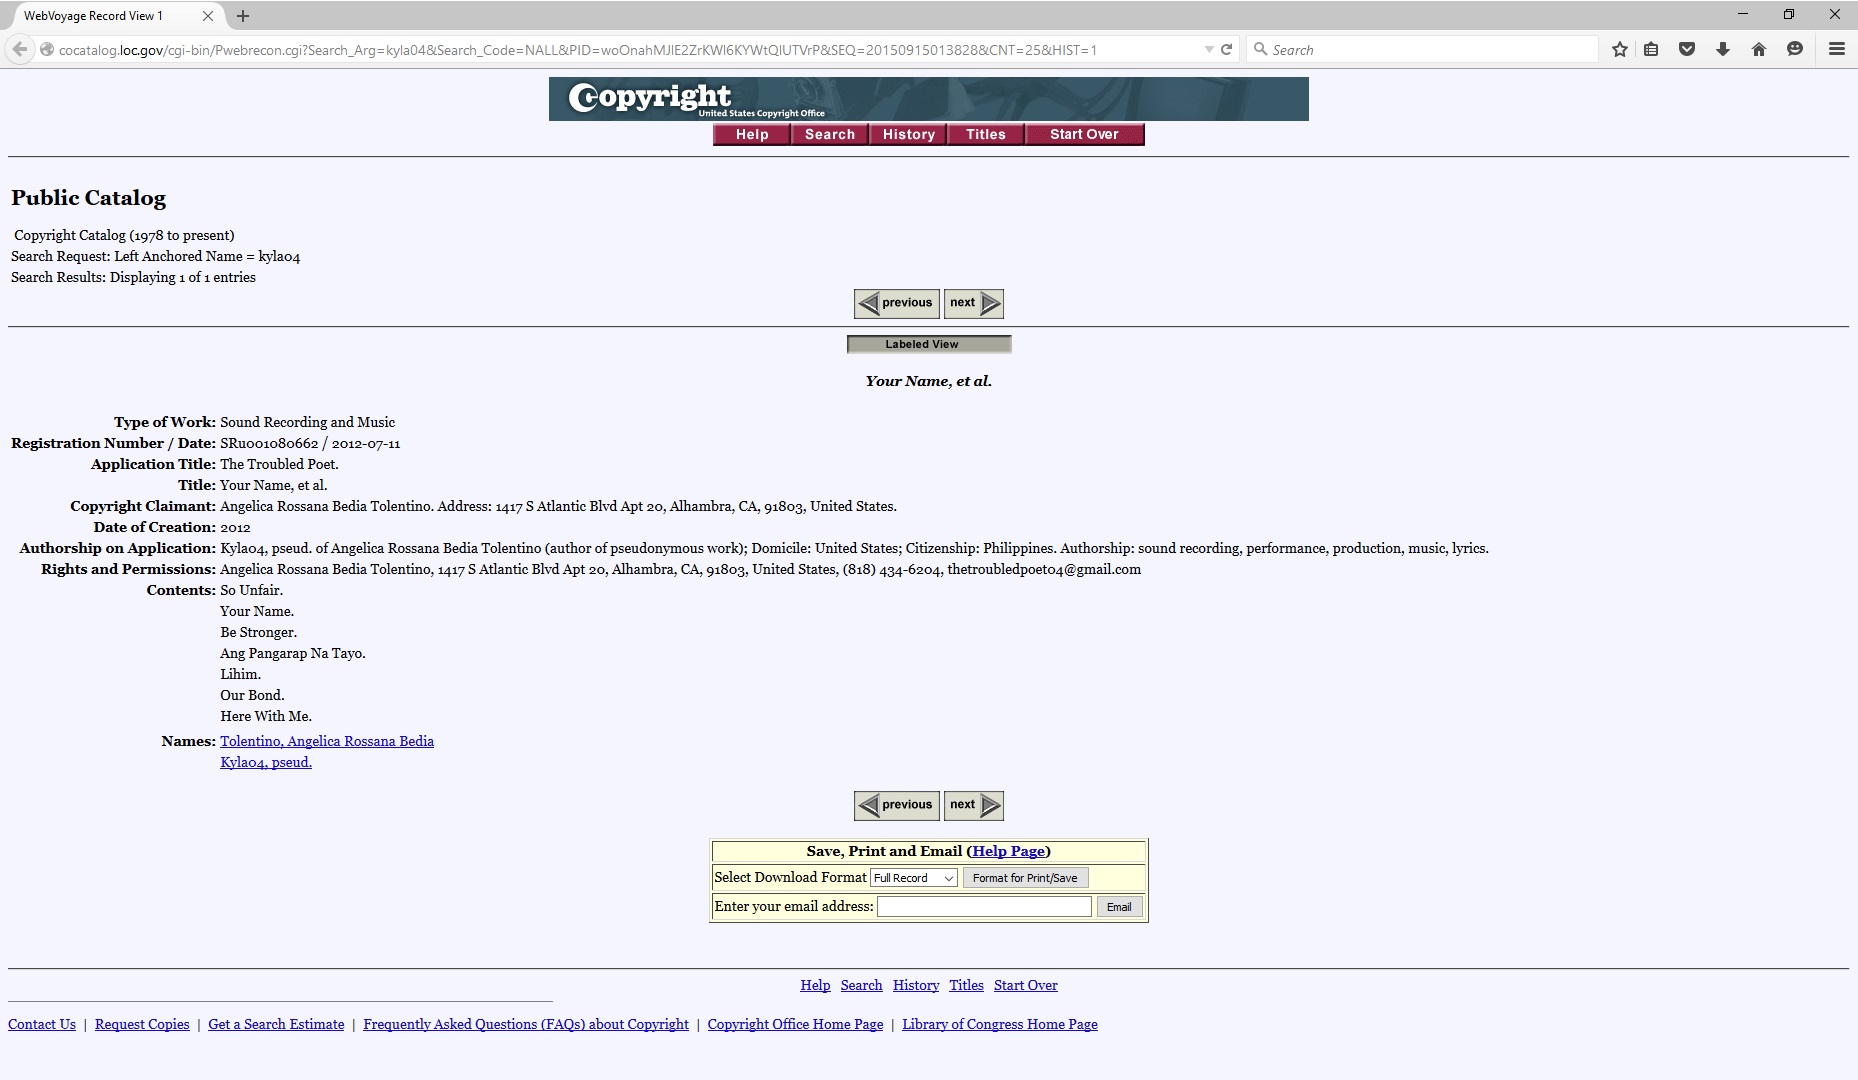Open the bookmarks list icon
This screenshot has width=1858, height=1080.
tap(1651, 49)
